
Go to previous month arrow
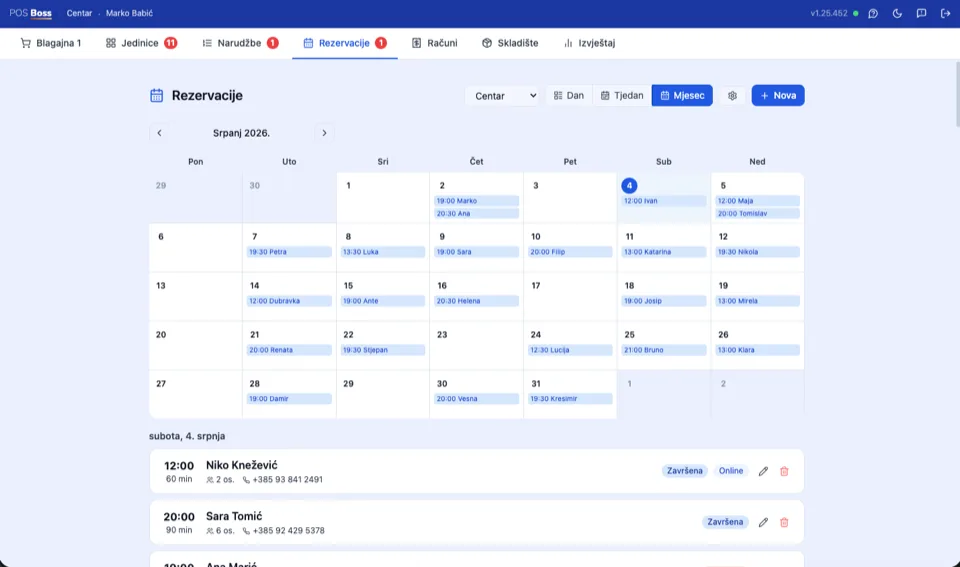coord(159,133)
